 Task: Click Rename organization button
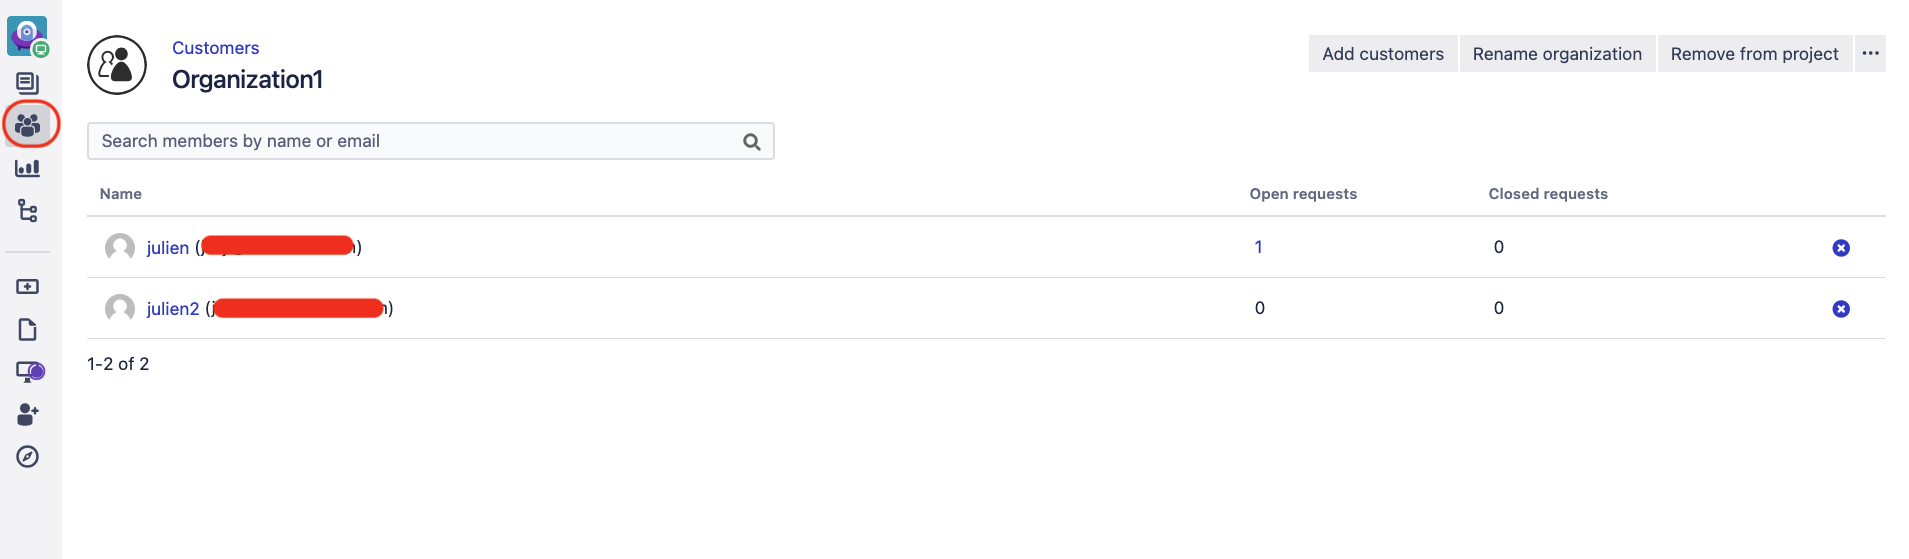tap(1557, 54)
